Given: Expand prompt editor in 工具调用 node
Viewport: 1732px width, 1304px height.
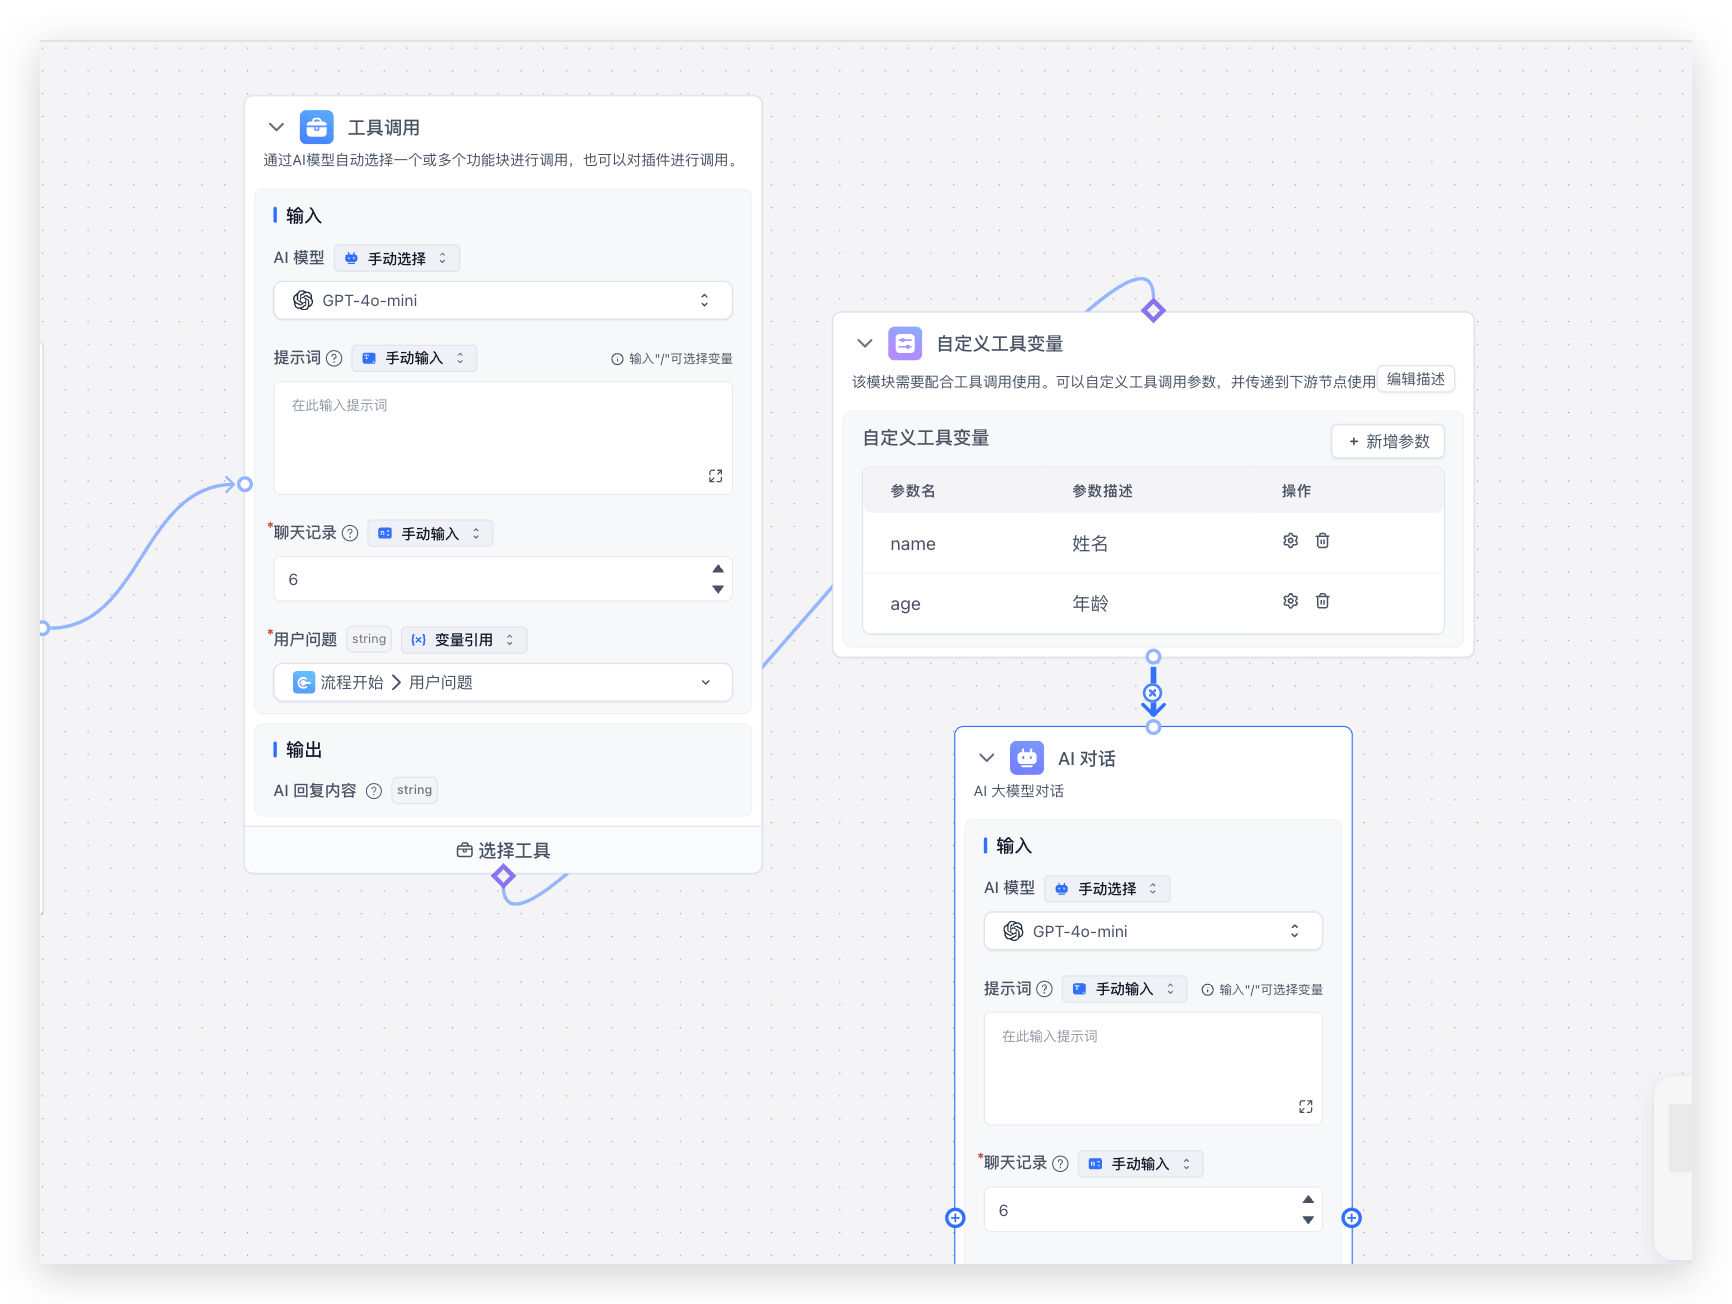Looking at the screenshot, I should (715, 476).
